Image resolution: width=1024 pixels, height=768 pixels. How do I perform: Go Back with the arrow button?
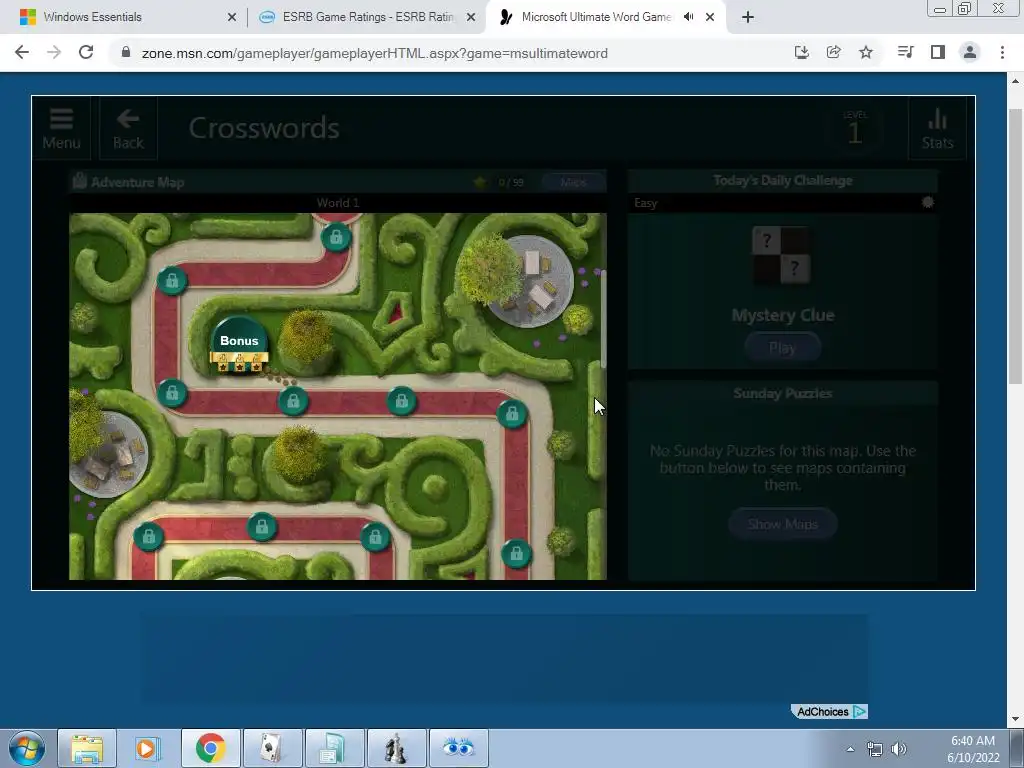point(128,128)
